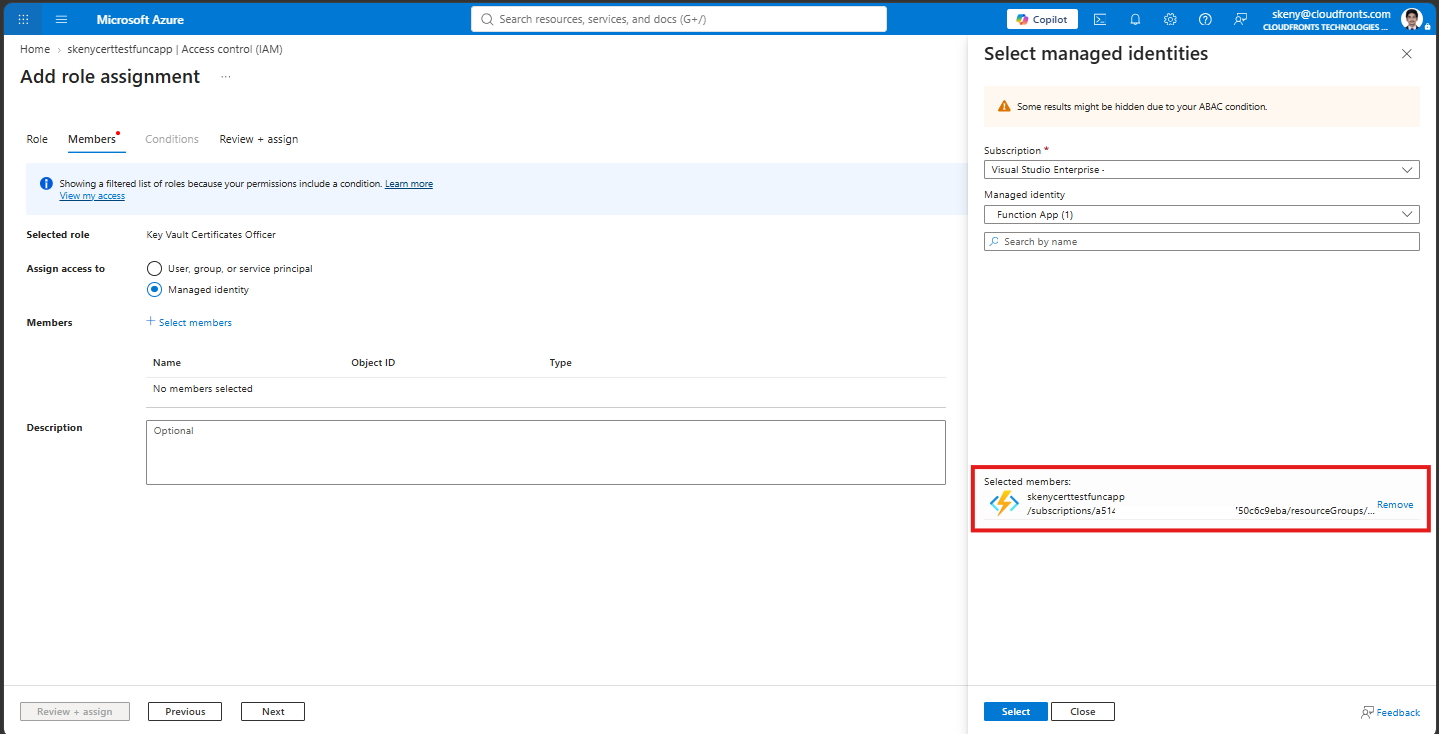1439x734 pixels.
Task: Click the warning icon in ABAC notice
Action: (1004, 106)
